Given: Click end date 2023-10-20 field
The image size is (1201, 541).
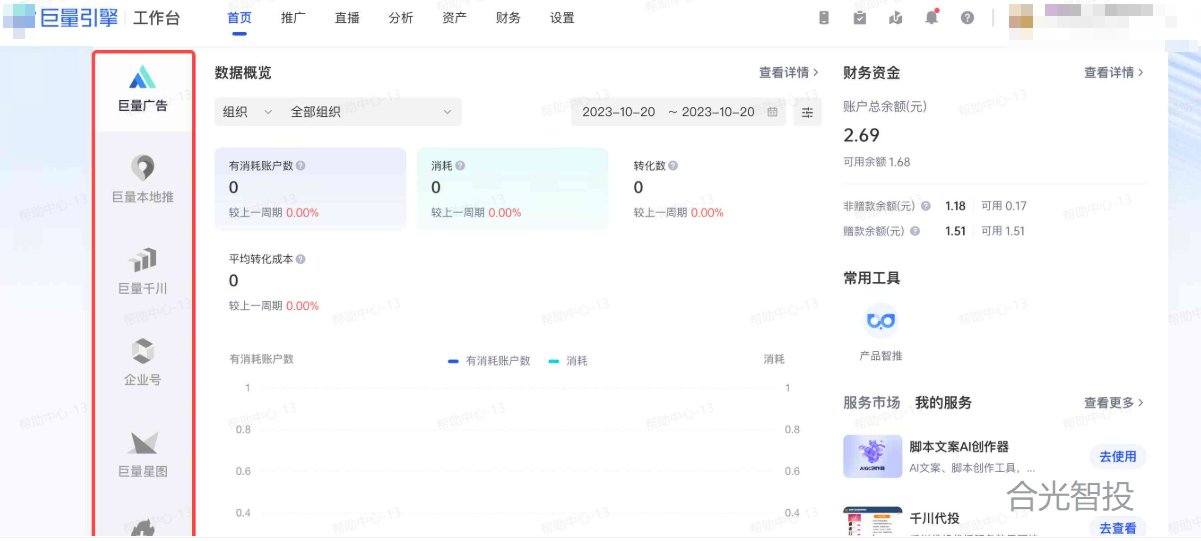Looking at the screenshot, I should pyautogui.click(x=718, y=112).
